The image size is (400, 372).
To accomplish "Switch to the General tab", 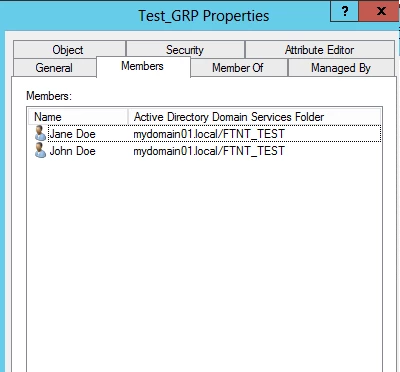I will (x=55, y=68).
